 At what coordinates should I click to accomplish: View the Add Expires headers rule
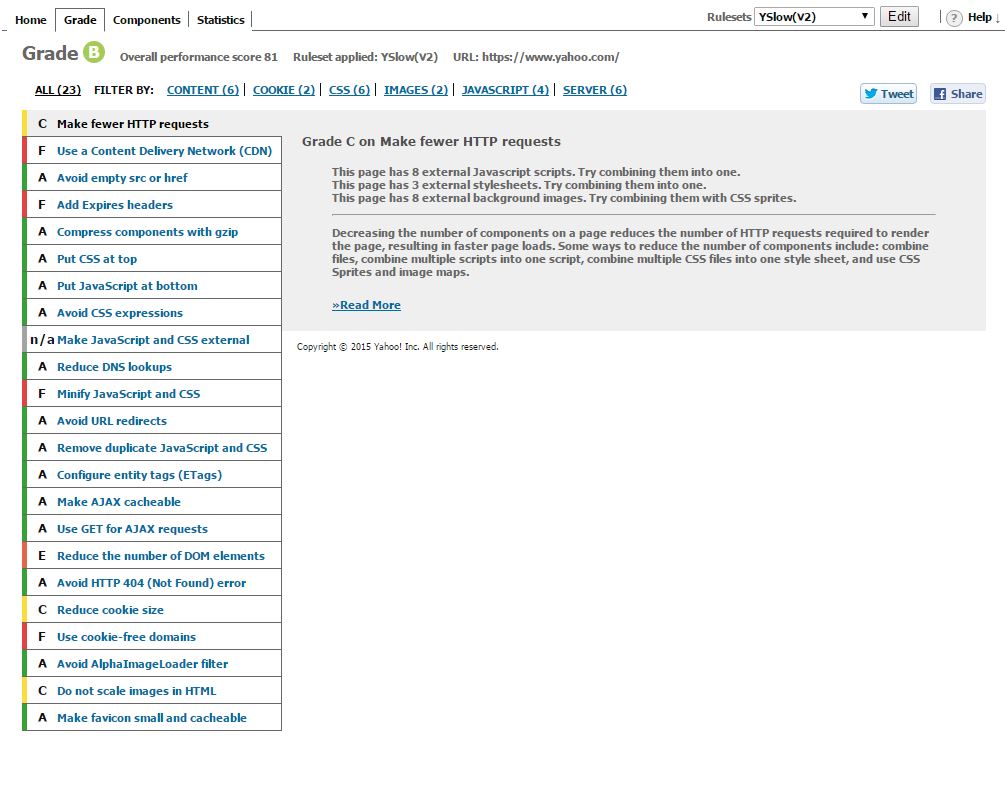[x=153, y=204]
